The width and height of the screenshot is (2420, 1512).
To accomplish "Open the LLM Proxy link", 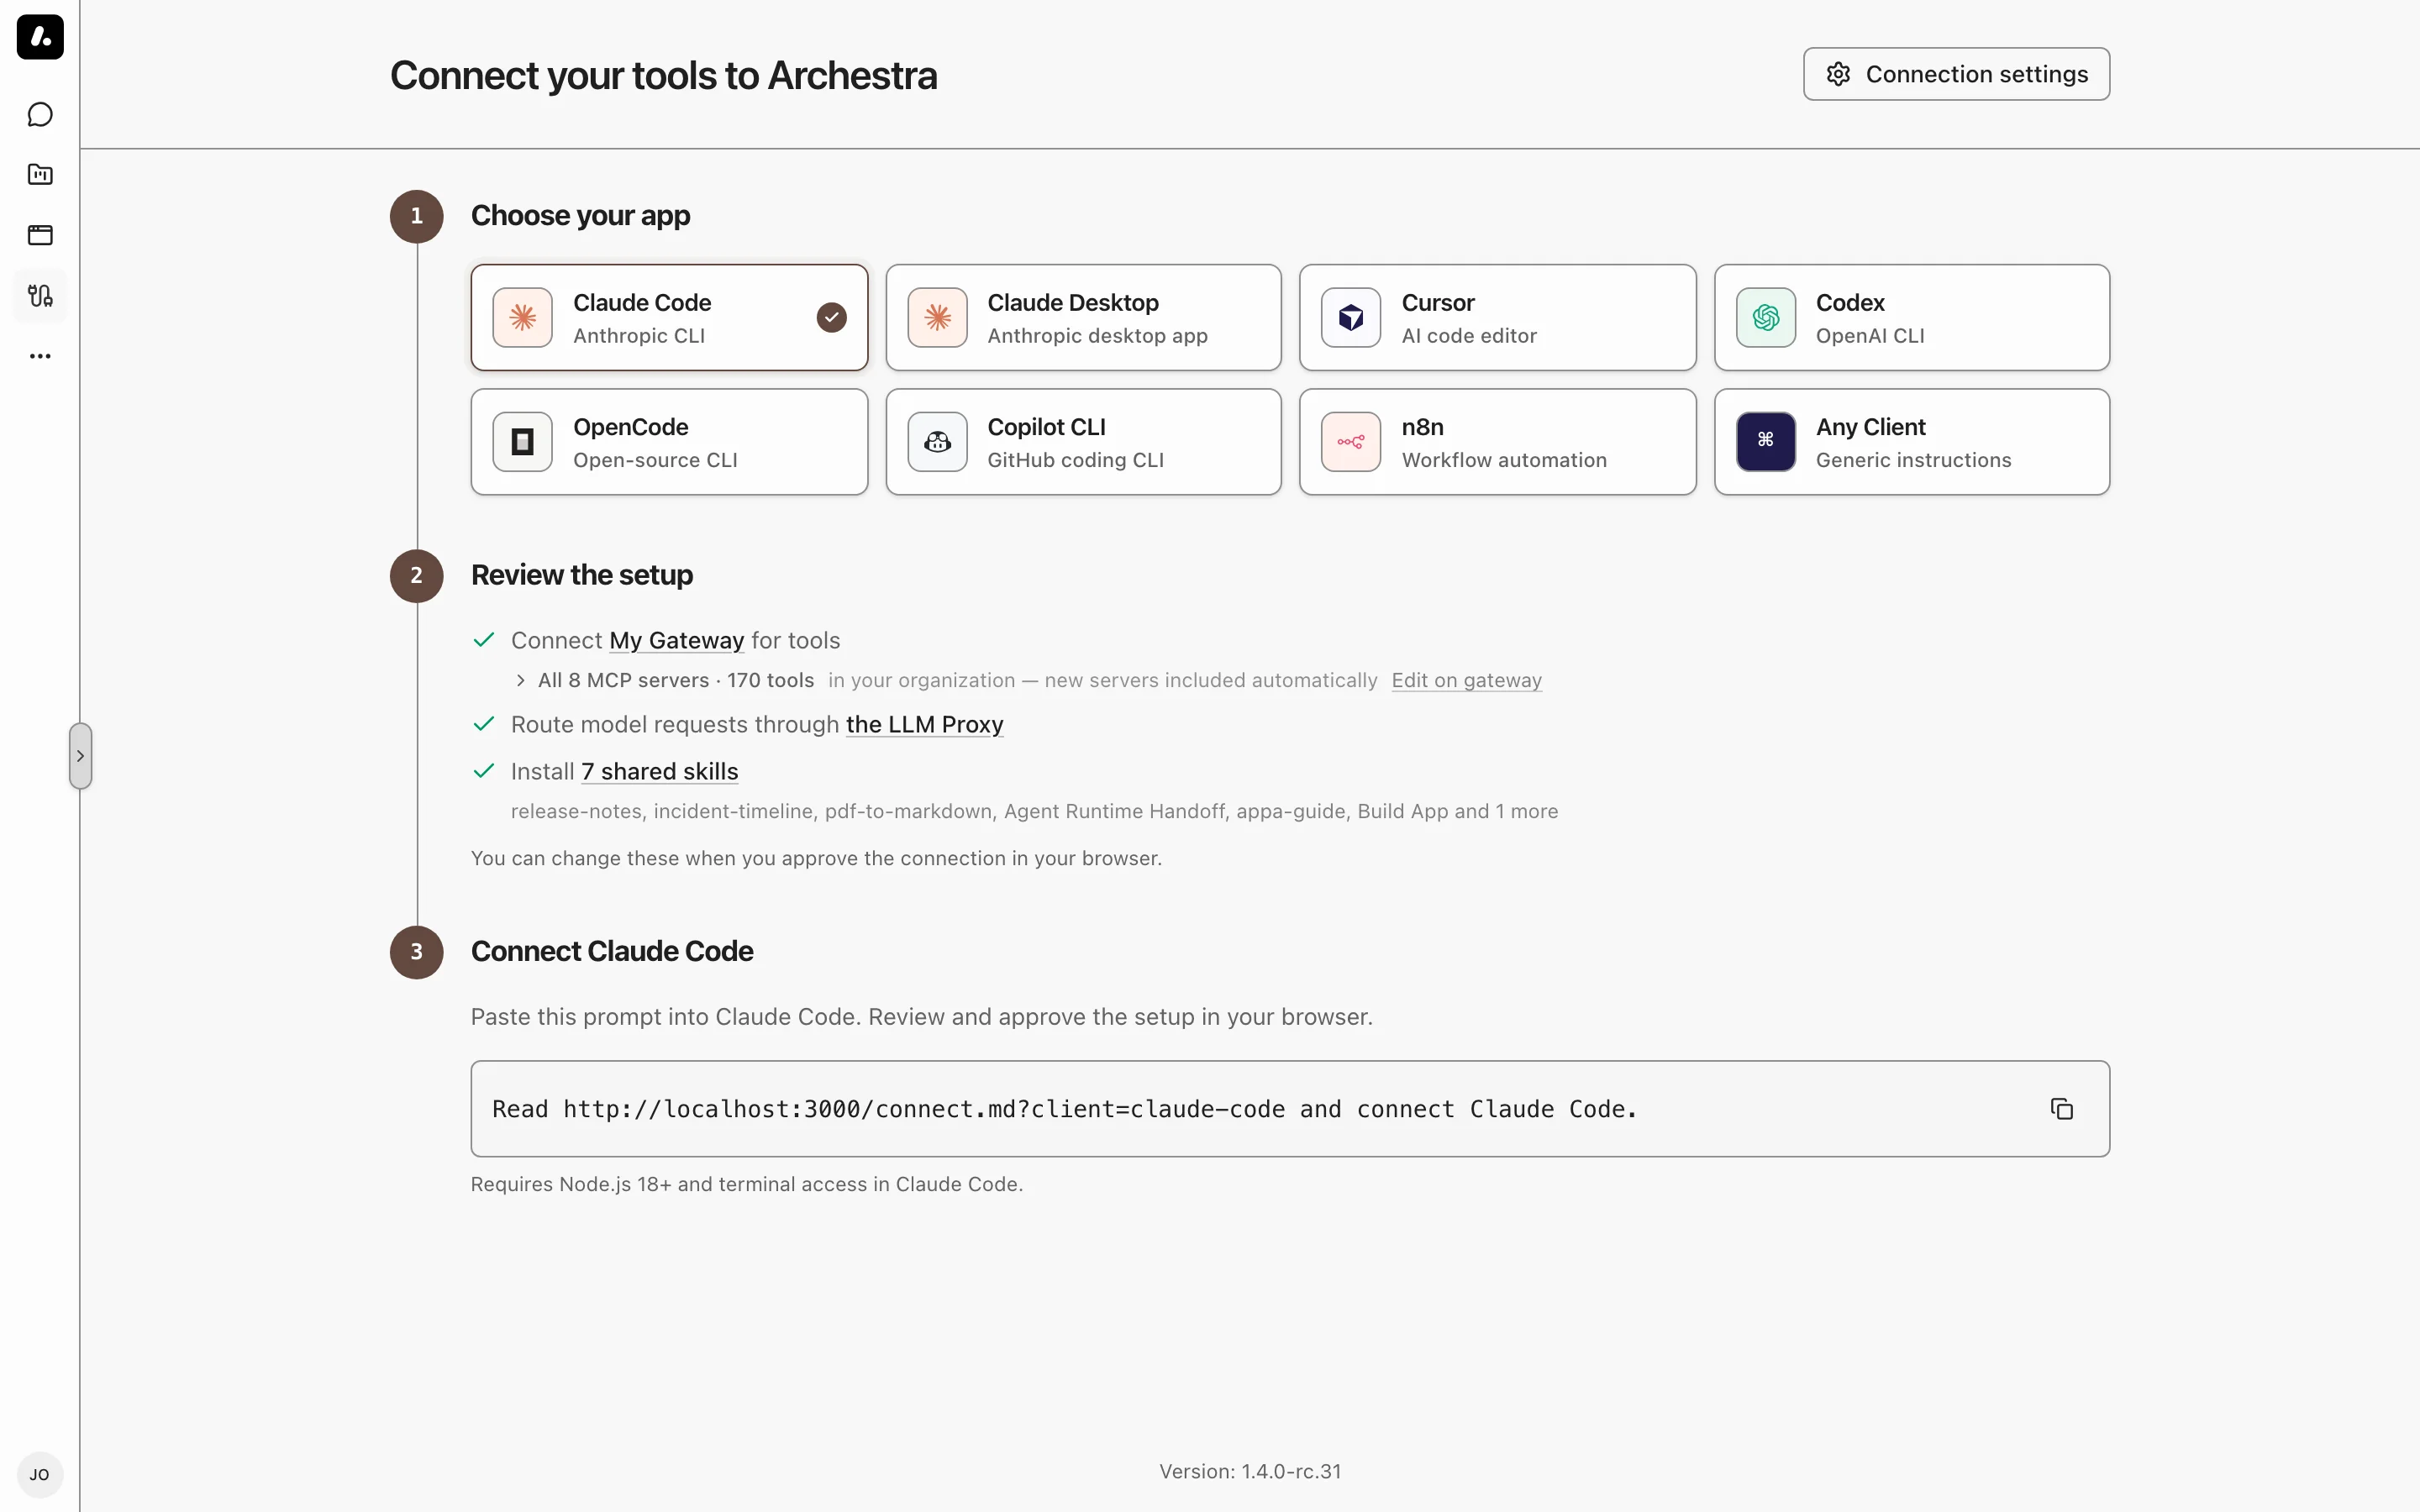I will 924,725.
